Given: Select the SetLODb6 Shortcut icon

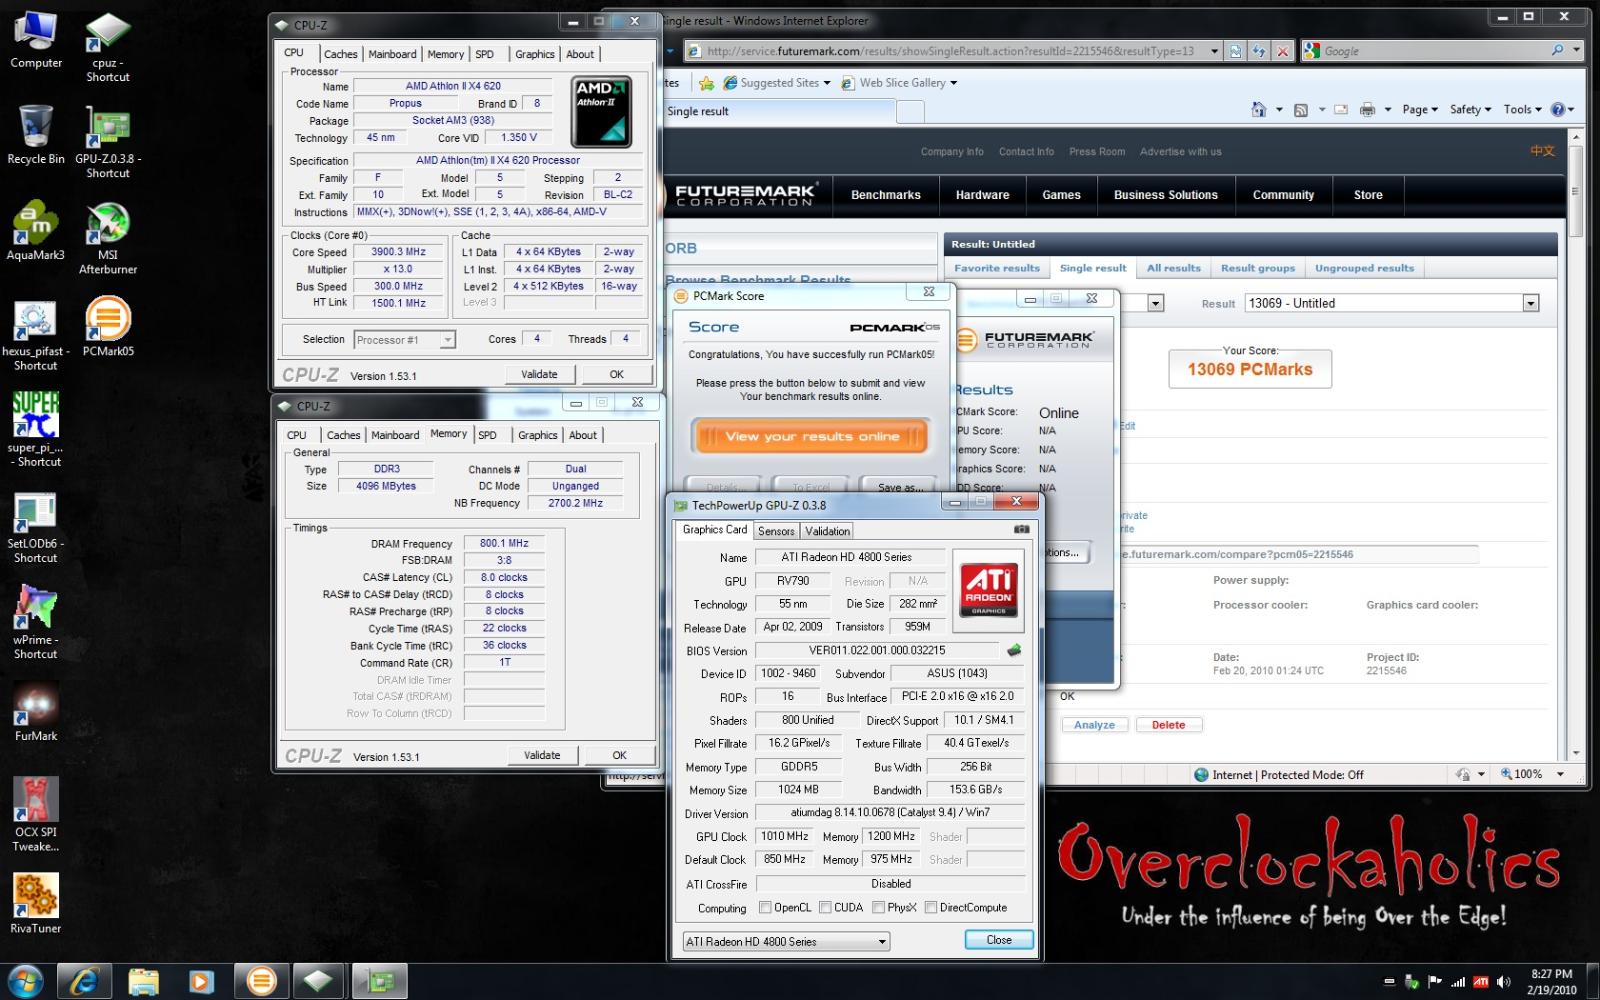Looking at the screenshot, I should tap(36, 527).
